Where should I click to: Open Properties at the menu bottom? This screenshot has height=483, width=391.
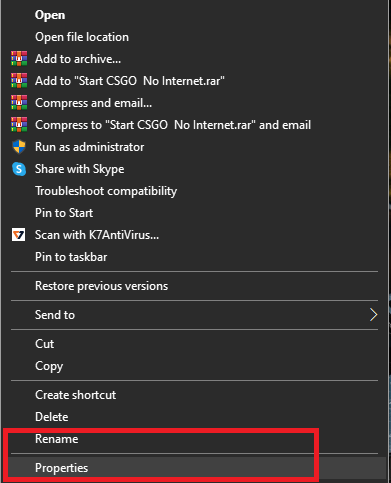pos(62,468)
